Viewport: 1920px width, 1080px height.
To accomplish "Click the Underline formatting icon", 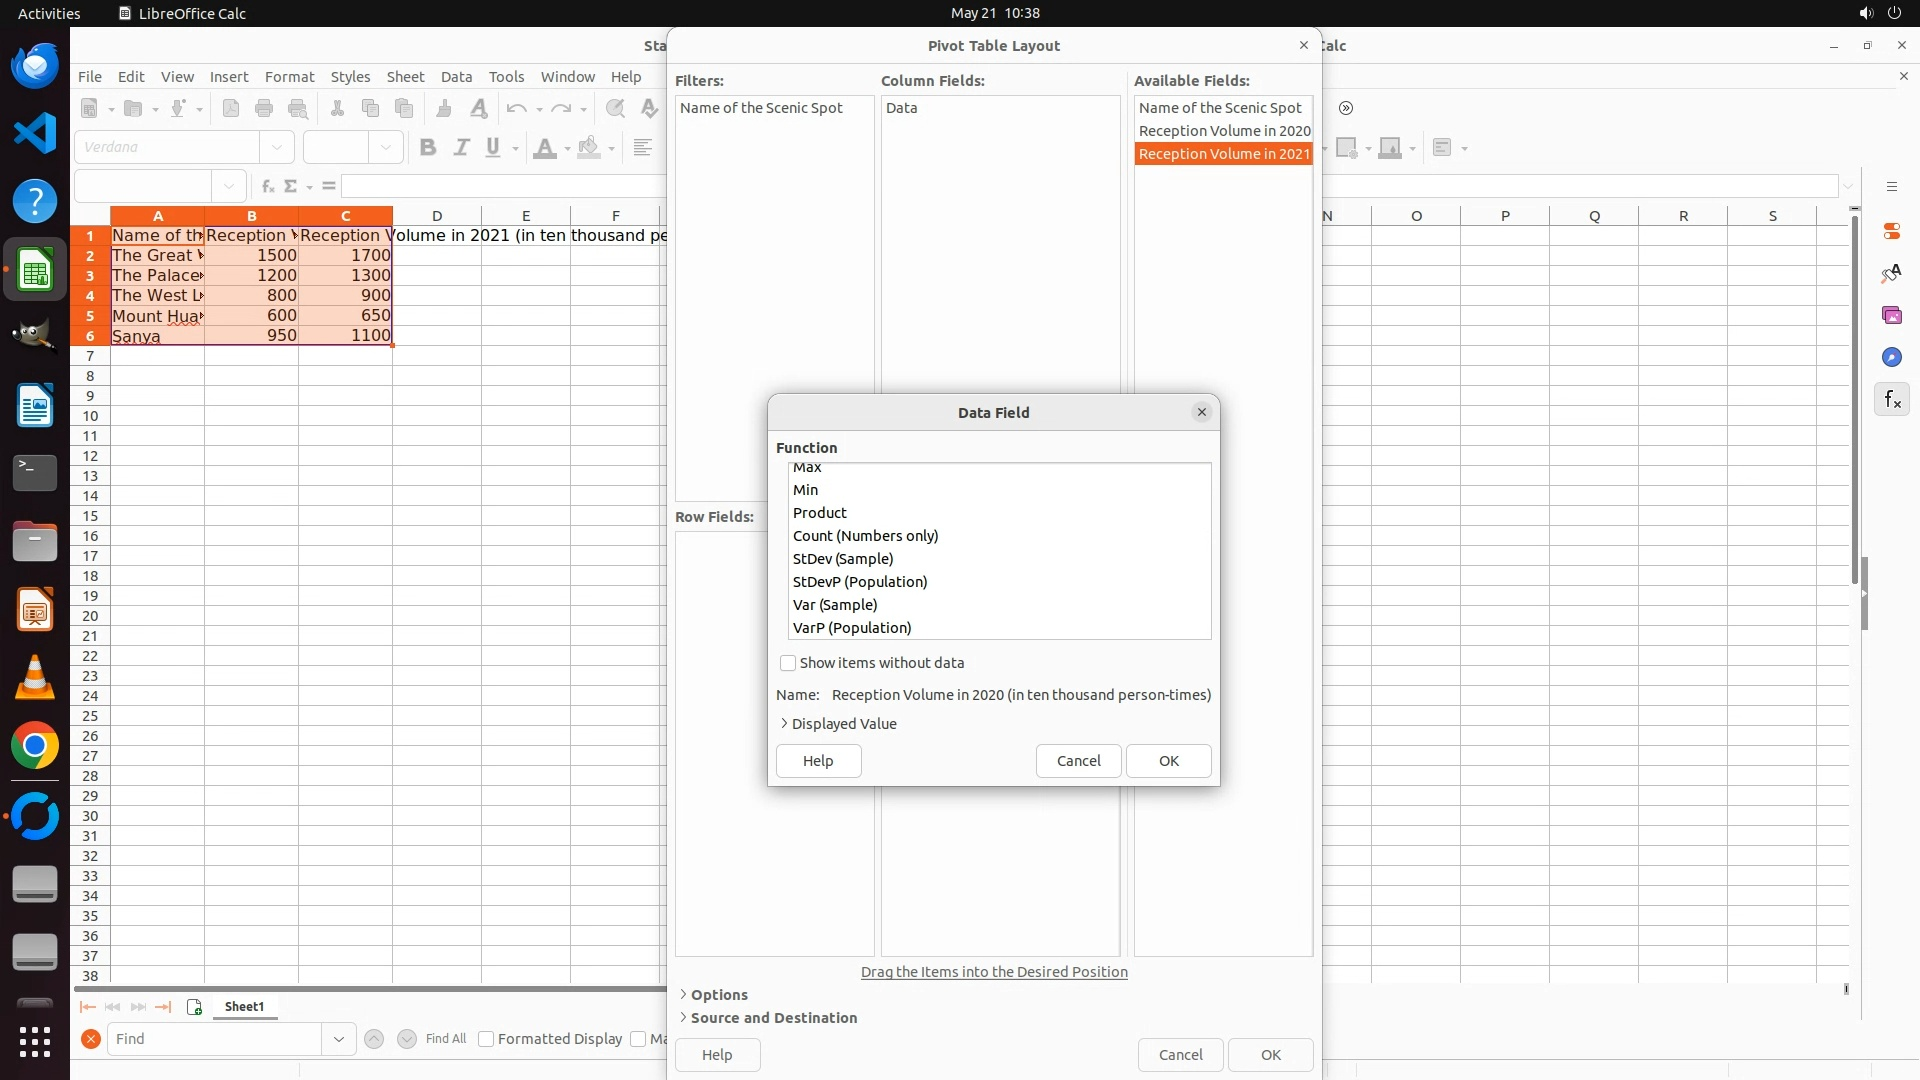I will point(493,148).
